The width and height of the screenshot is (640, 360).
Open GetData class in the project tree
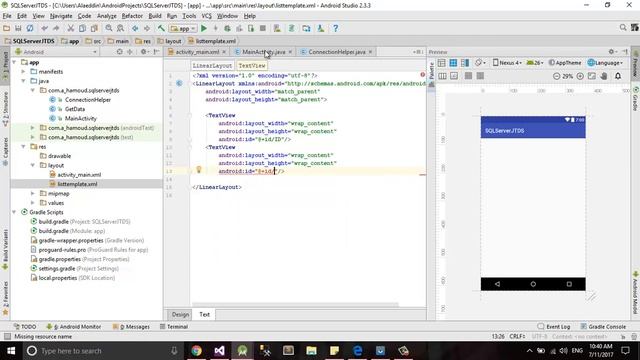pyautogui.click(x=75, y=109)
